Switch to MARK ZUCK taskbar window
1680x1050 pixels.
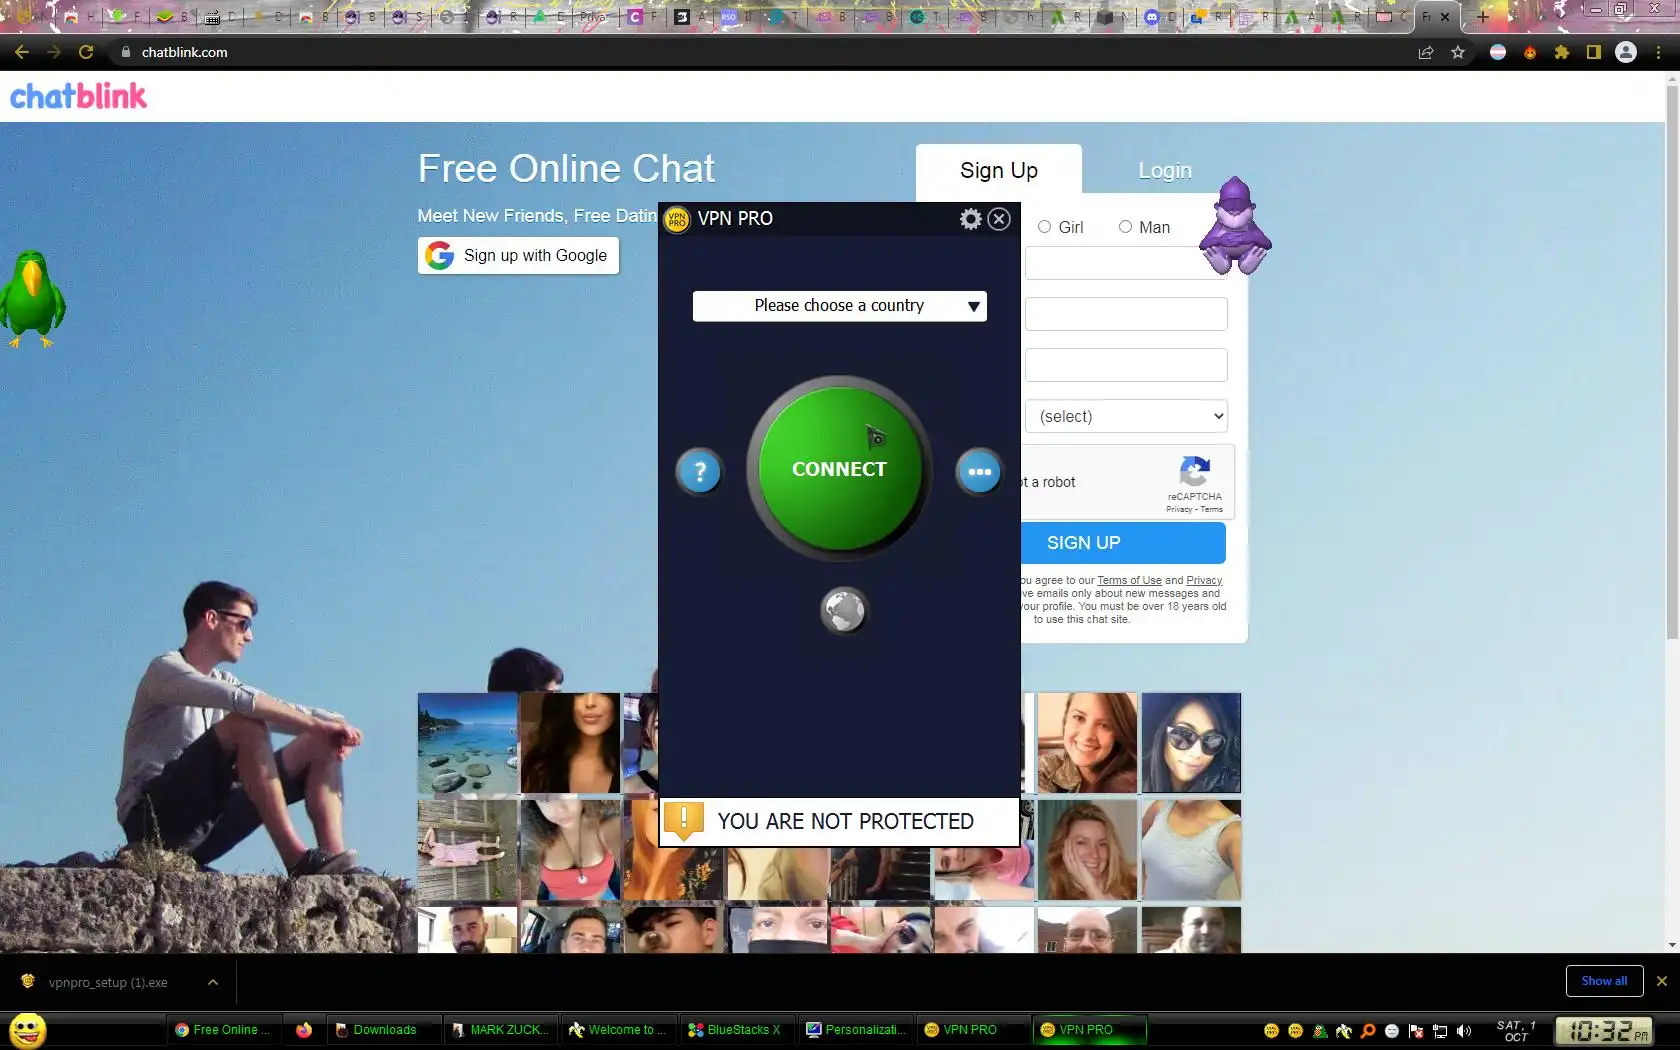point(500,1030)
